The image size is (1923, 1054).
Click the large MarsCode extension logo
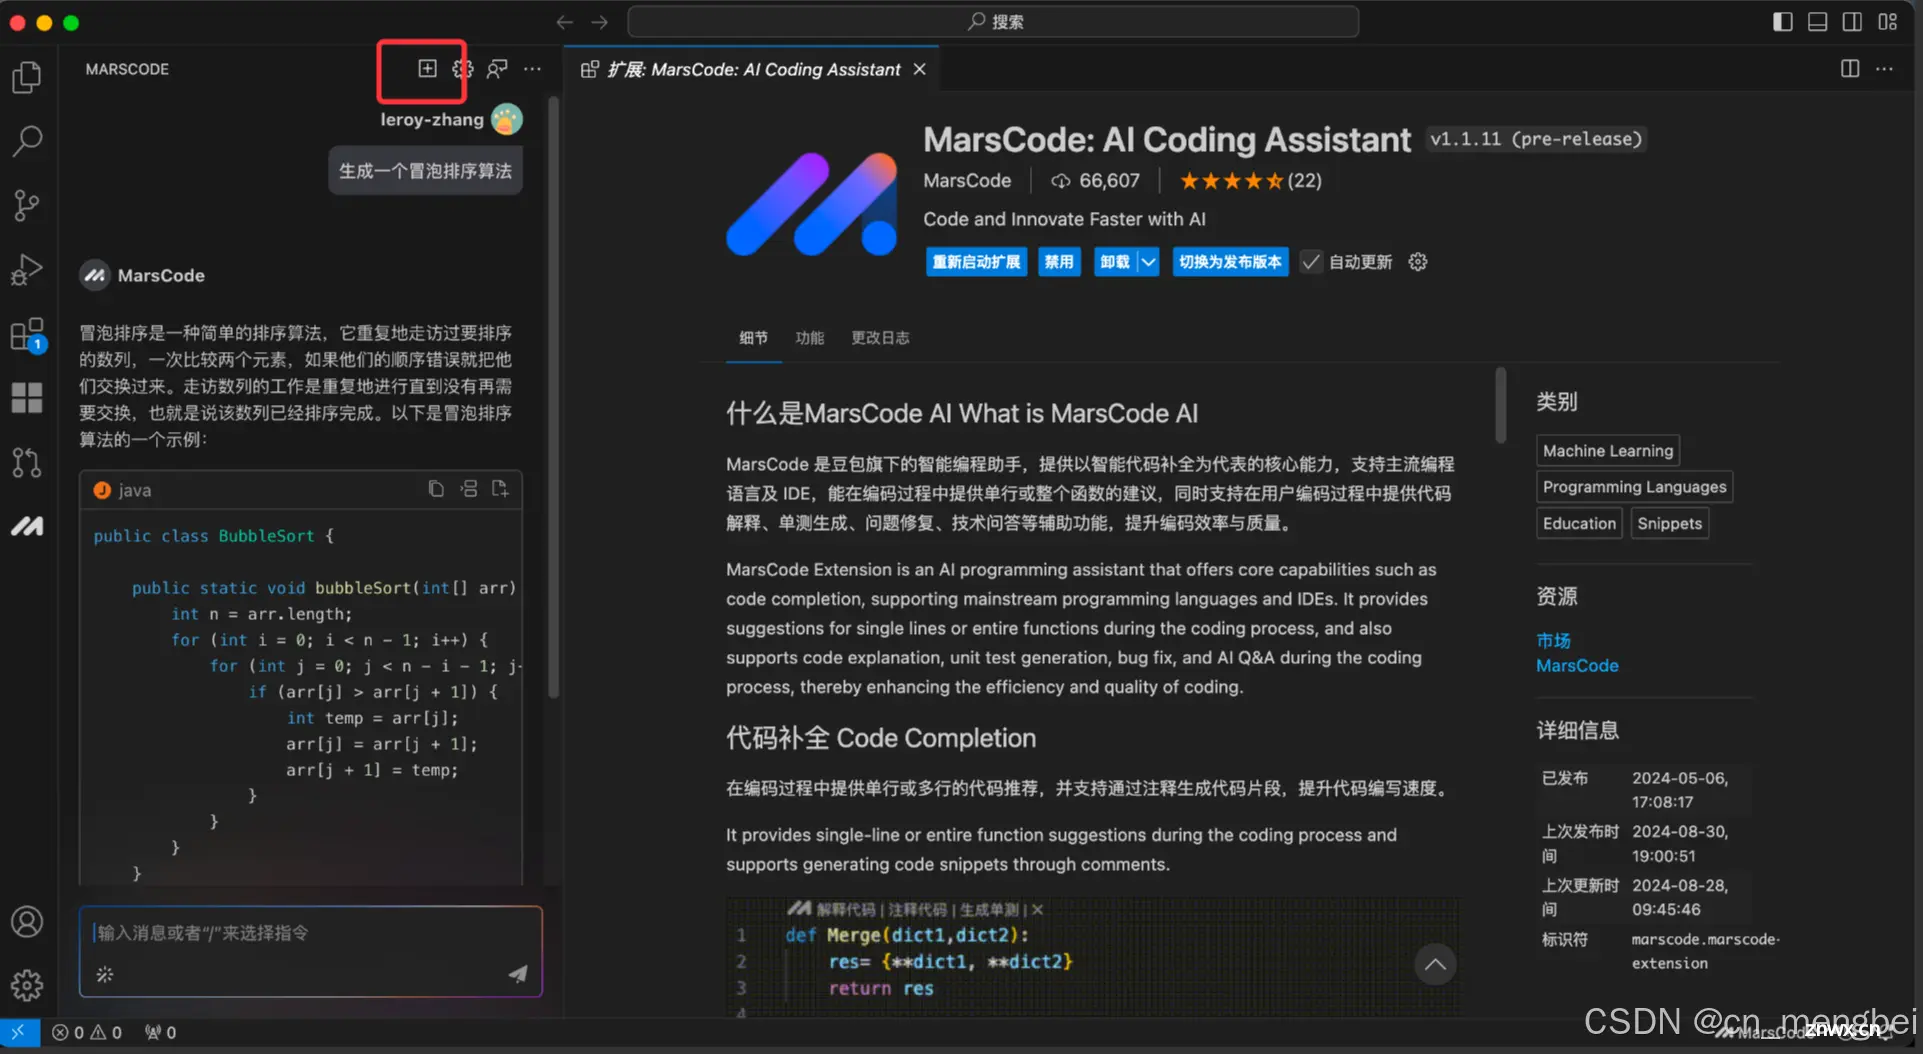812,204
